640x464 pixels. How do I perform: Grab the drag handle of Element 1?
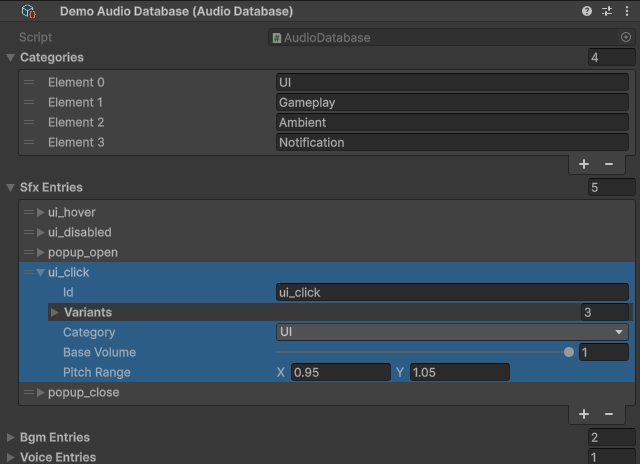(29, 102)
